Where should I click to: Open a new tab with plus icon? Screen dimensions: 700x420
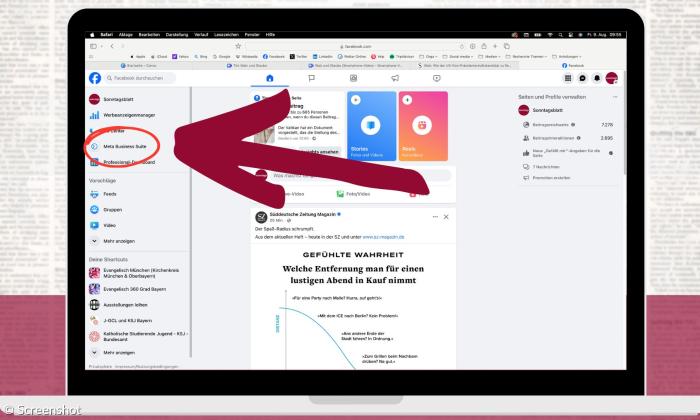(495, 46)
